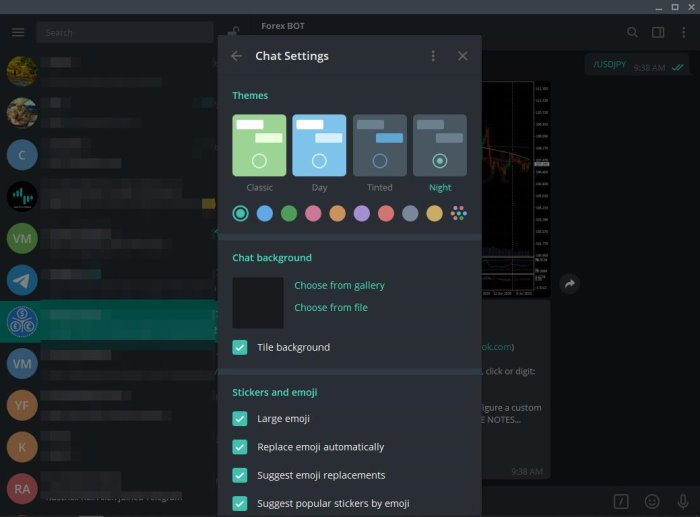Pick the yellow accent color

pos(434,213)
